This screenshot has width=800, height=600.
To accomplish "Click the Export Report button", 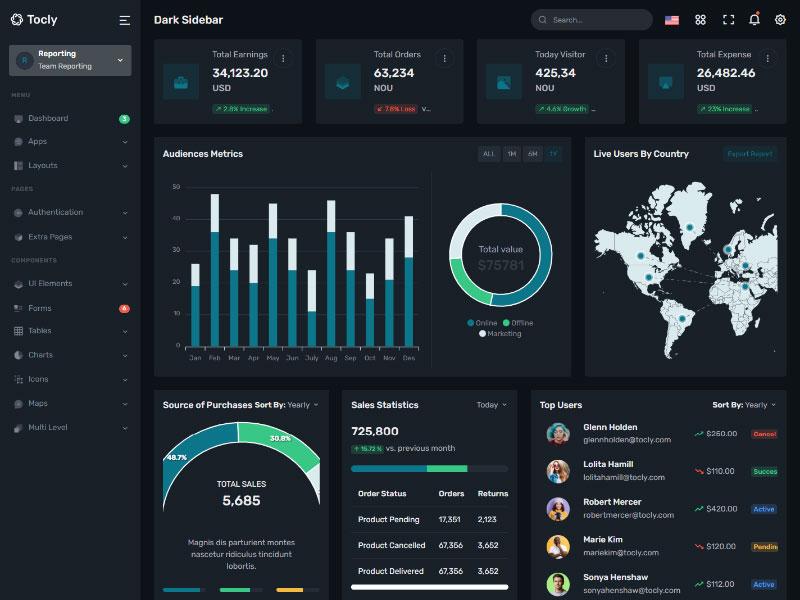I will point(749,154).
